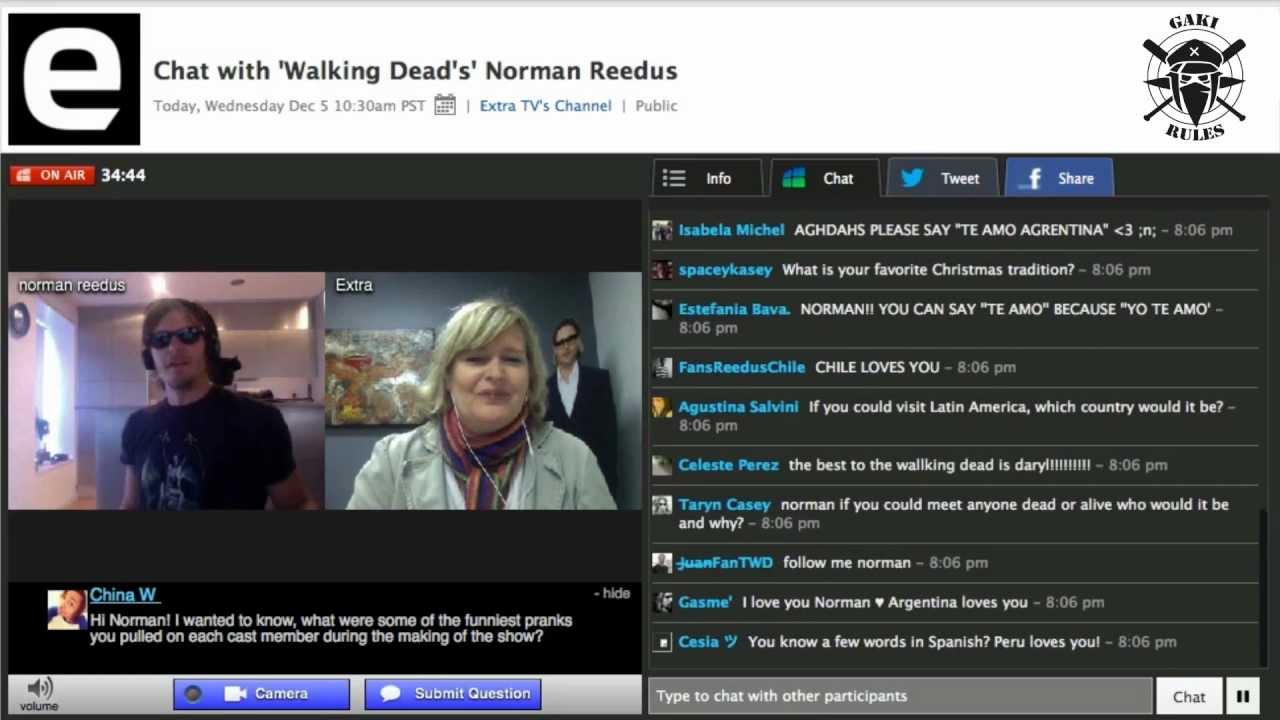The width and height of the screenshot is (1280, 720).
Task: Open FansReedusChile's chat avatar
Action: pos(662,368)
